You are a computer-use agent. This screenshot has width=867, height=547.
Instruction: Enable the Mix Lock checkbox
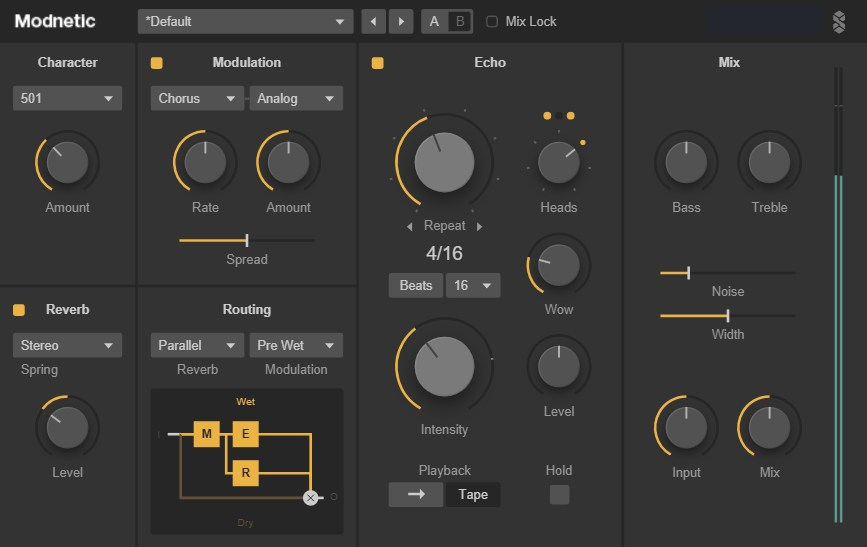491,21
